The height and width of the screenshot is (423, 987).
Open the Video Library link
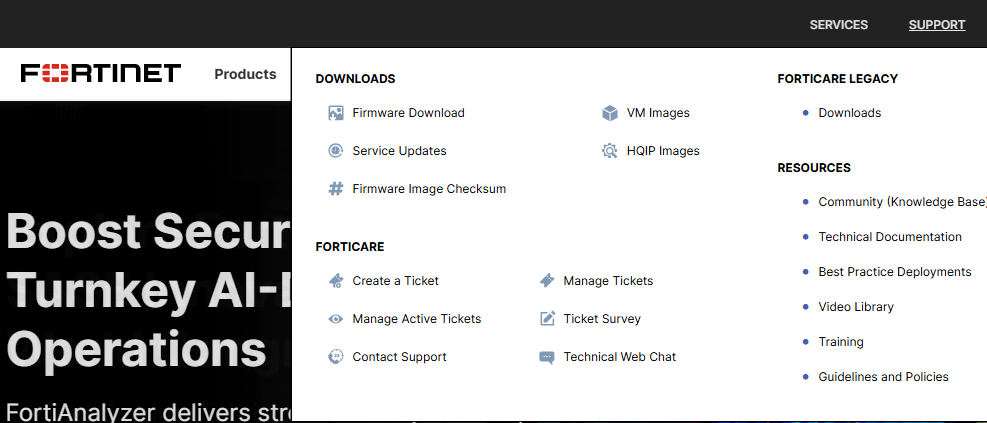(855, 307)
